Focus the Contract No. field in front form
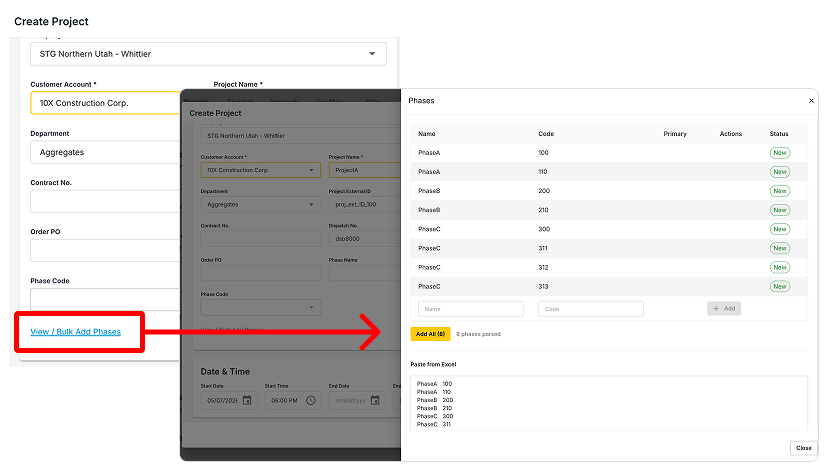This screenshot has height=468, width=827. 105,202
